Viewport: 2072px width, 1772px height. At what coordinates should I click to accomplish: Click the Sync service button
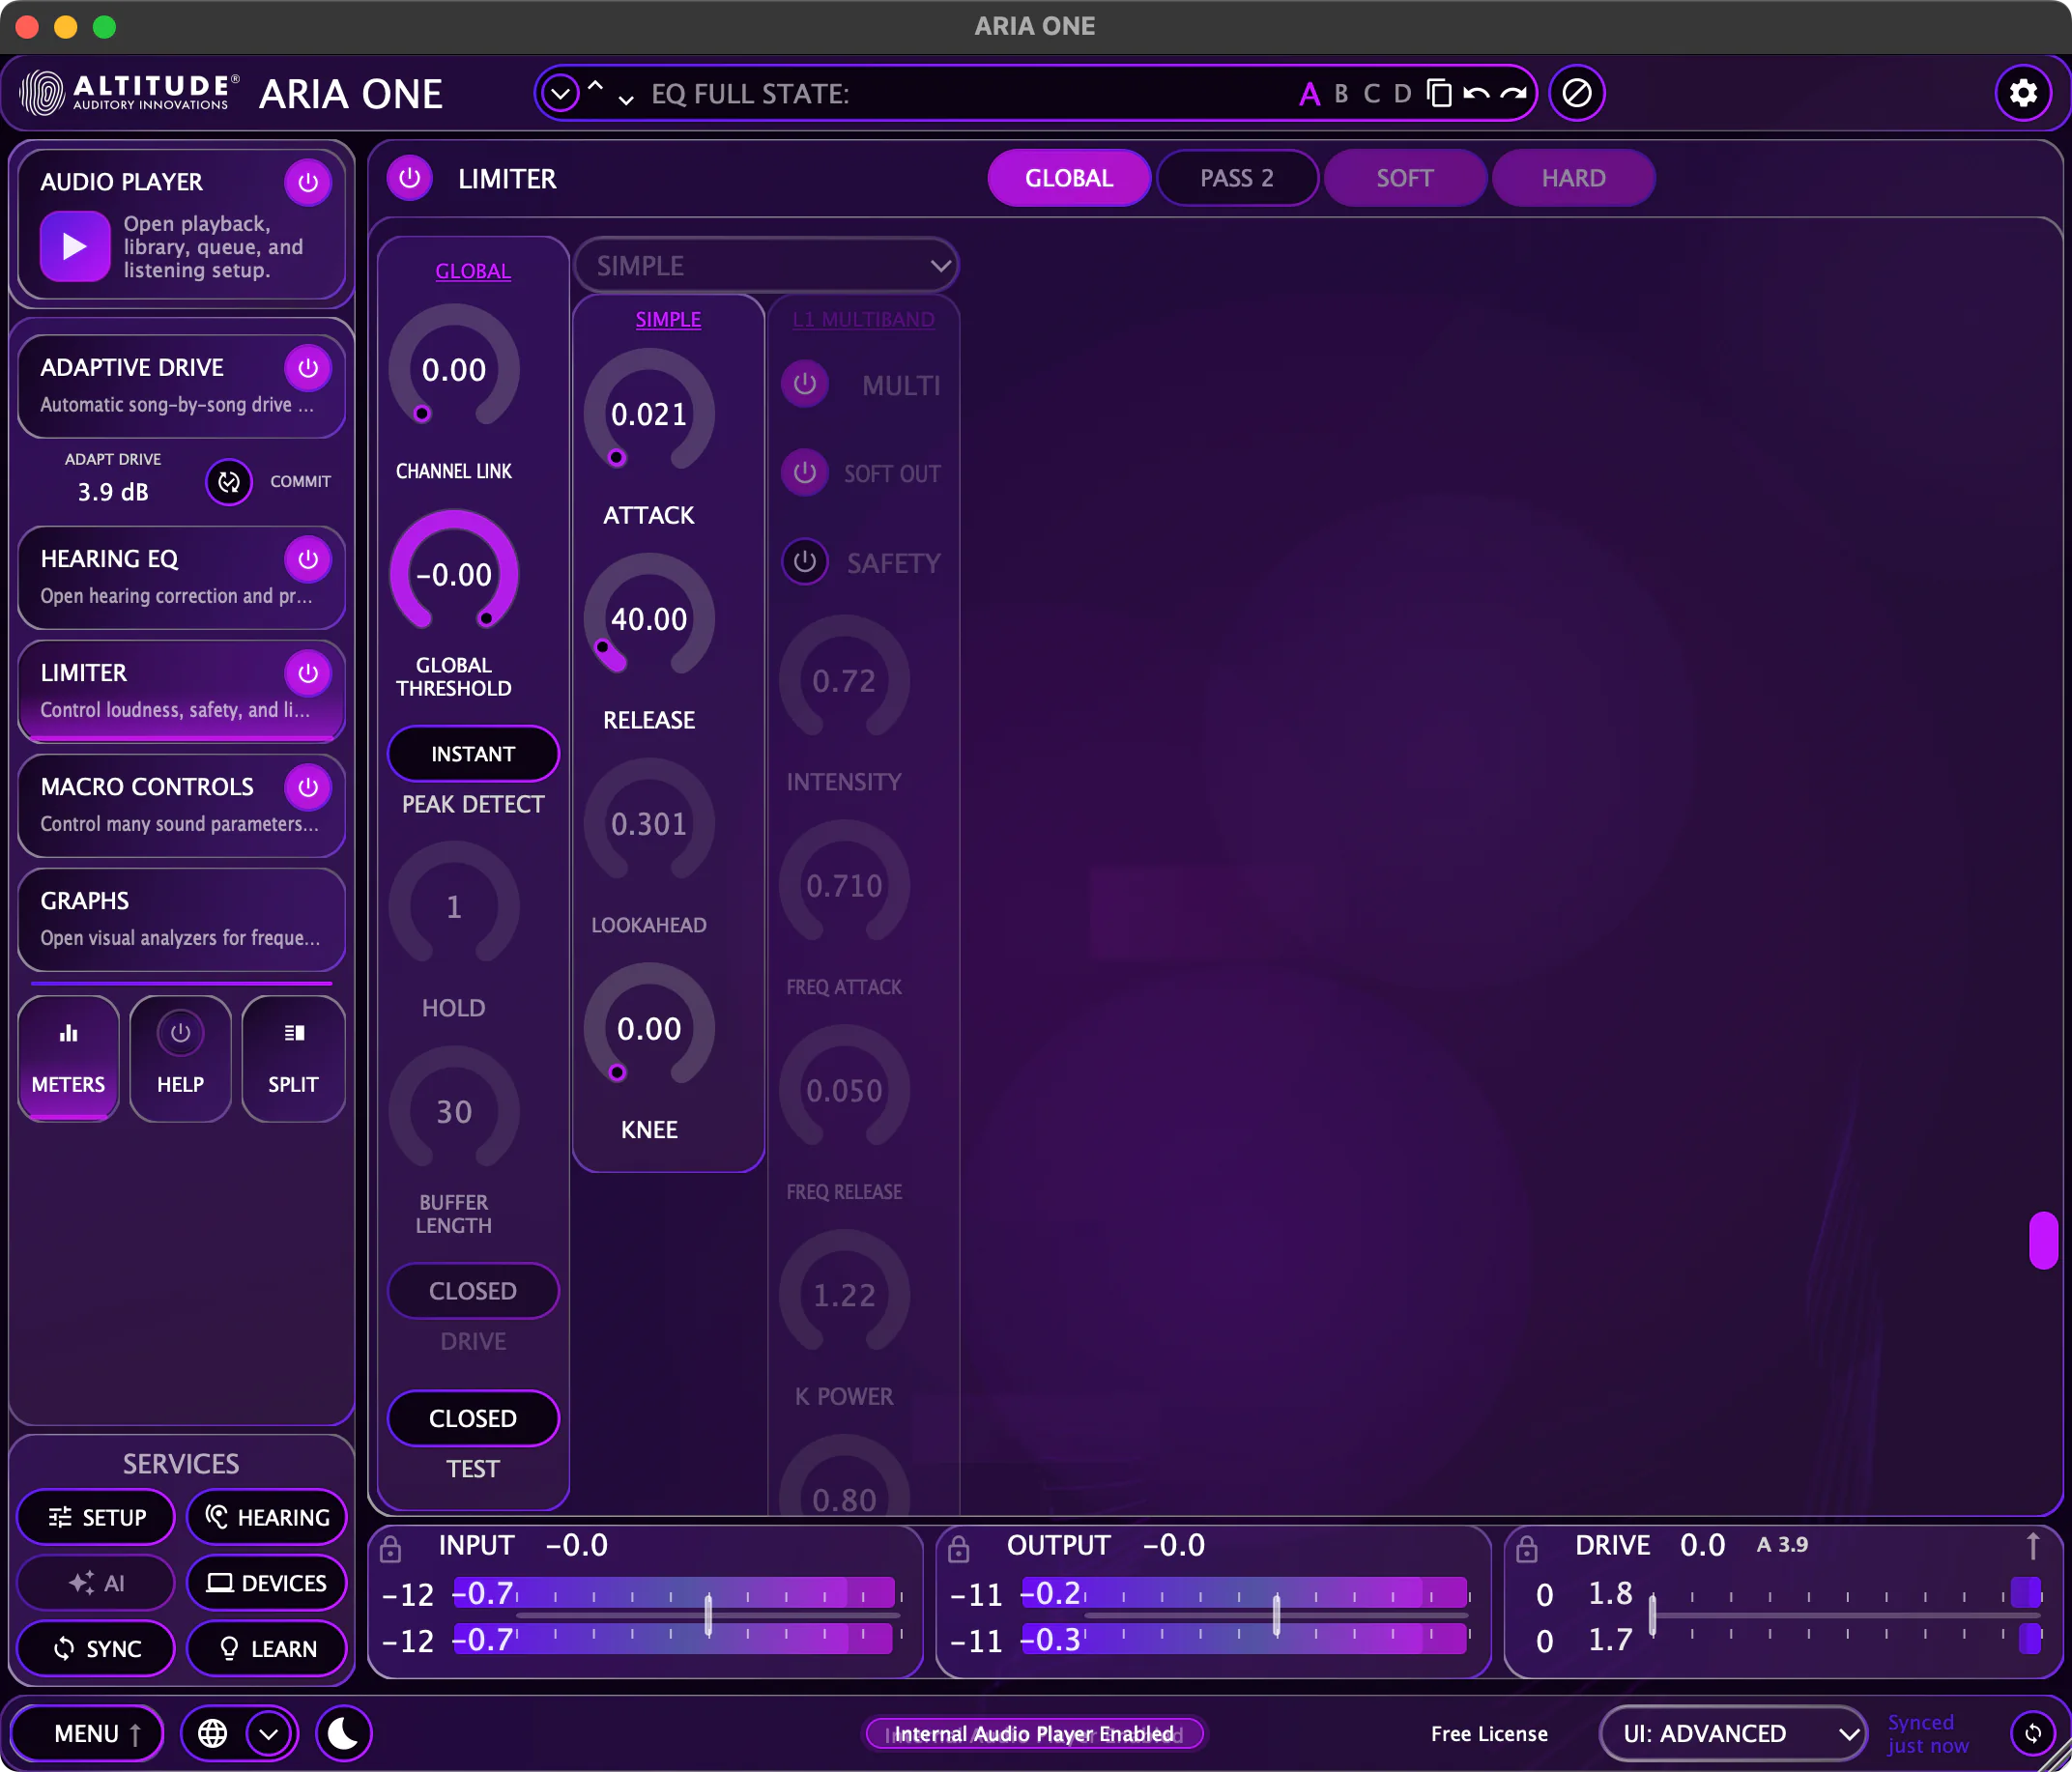coord(96,1648)
